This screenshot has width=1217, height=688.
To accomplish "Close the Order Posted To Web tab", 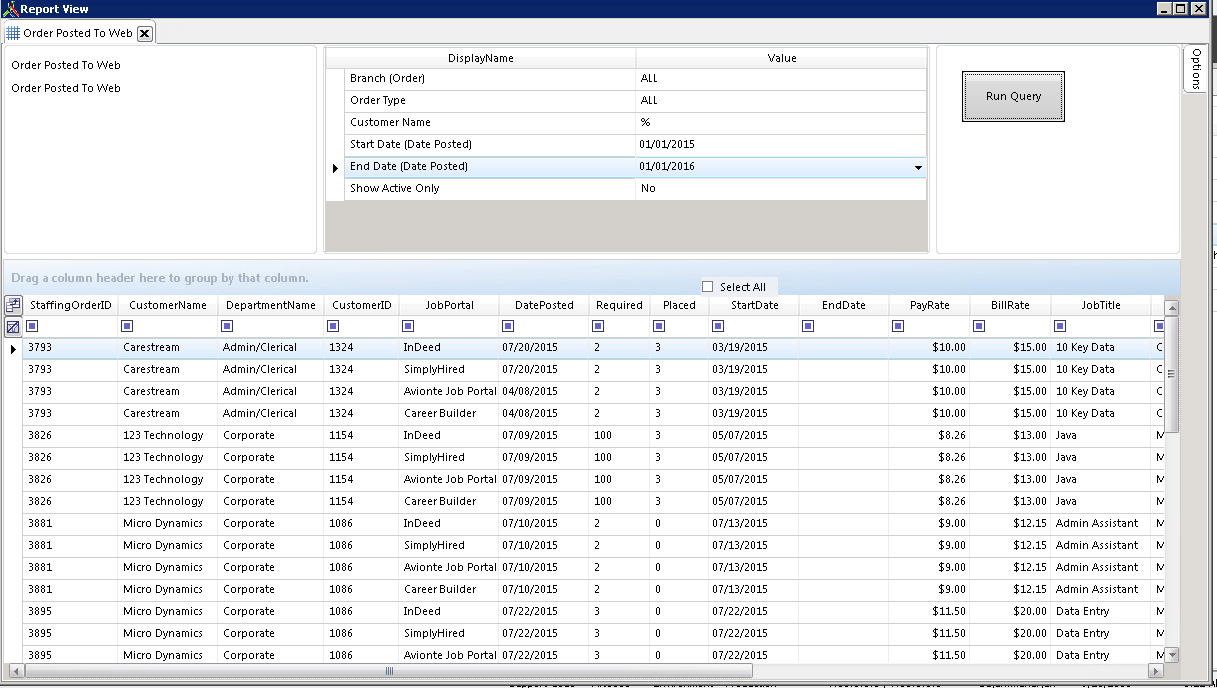I will click(144, 33).
